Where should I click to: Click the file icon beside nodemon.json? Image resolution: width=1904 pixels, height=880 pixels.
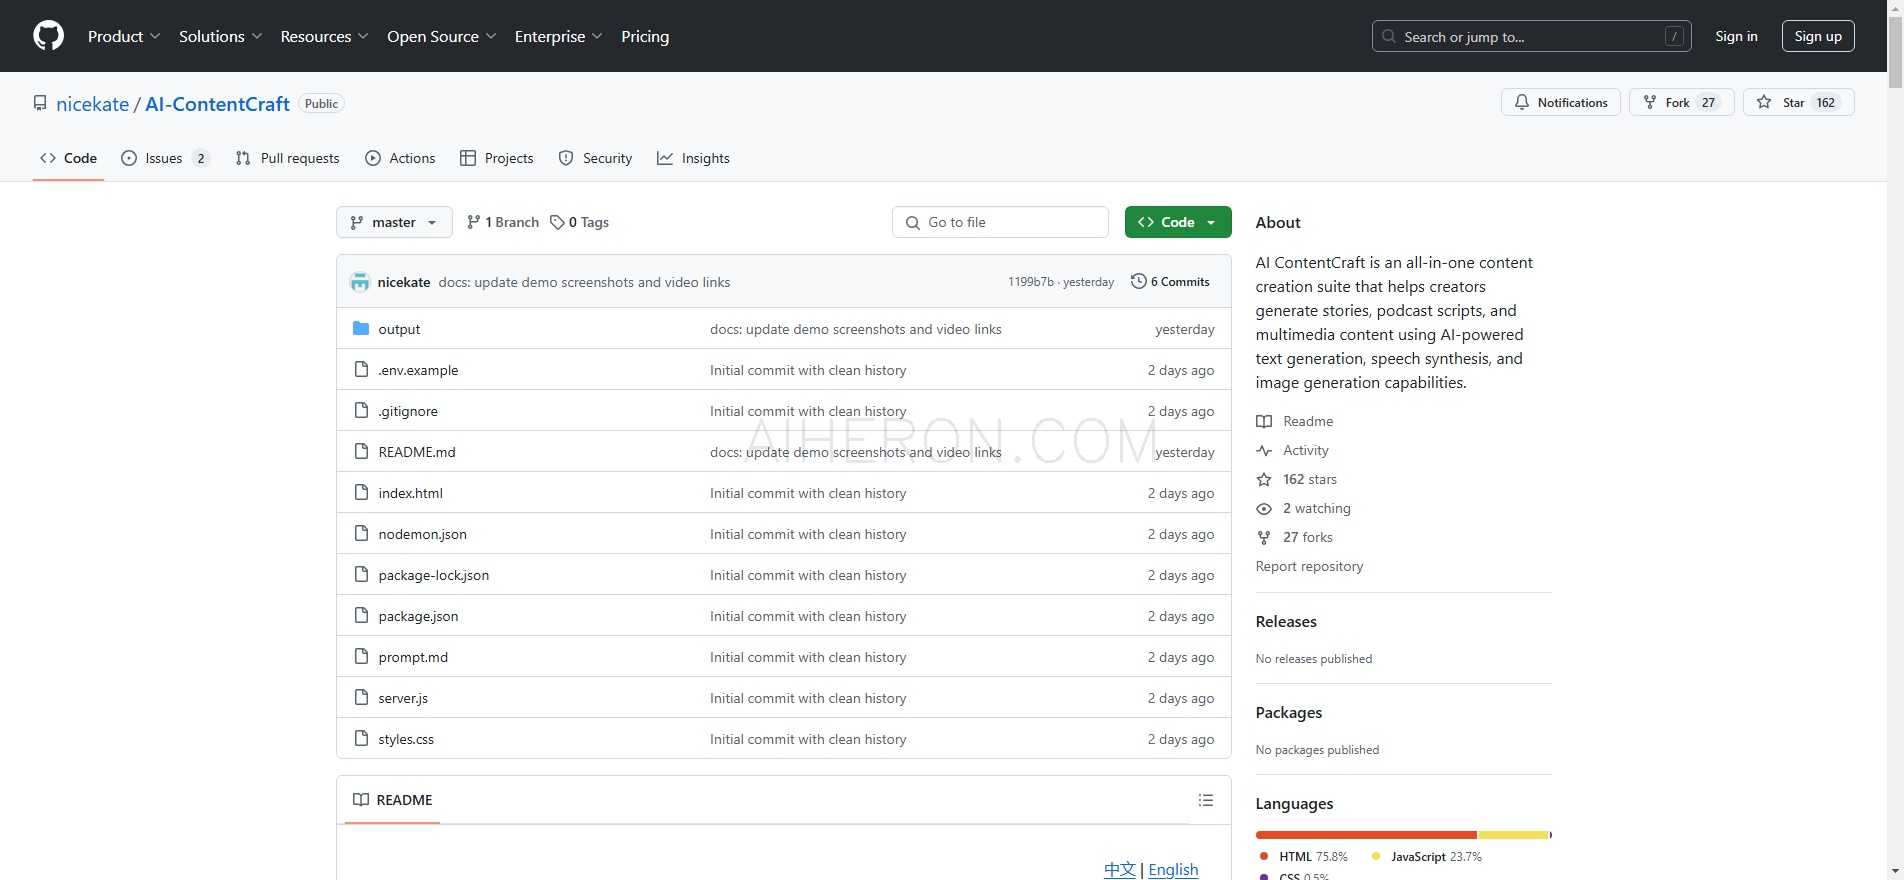pos(361,533)
